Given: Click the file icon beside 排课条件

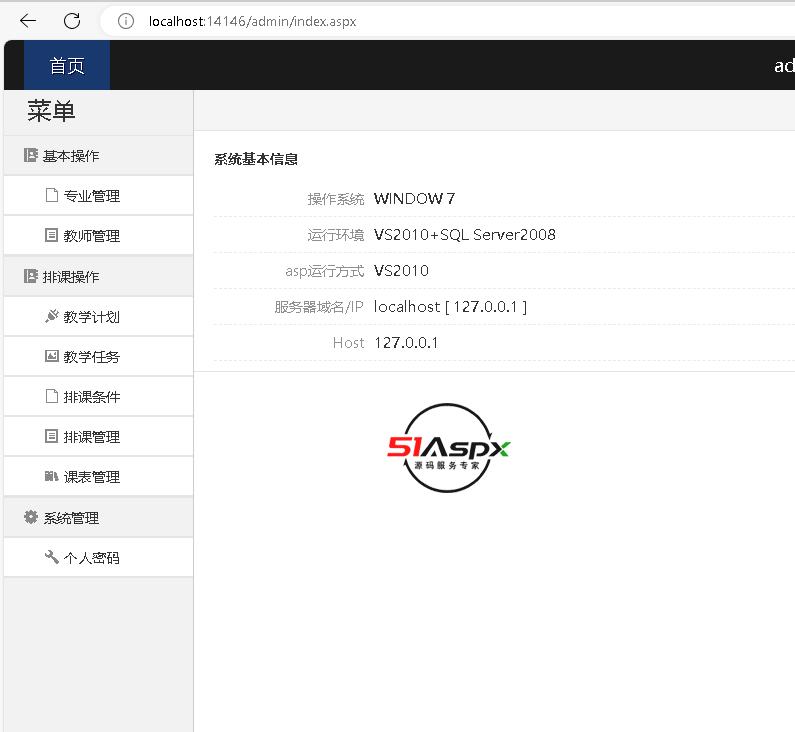Looking at the screenshot, I should click(52, 396).
